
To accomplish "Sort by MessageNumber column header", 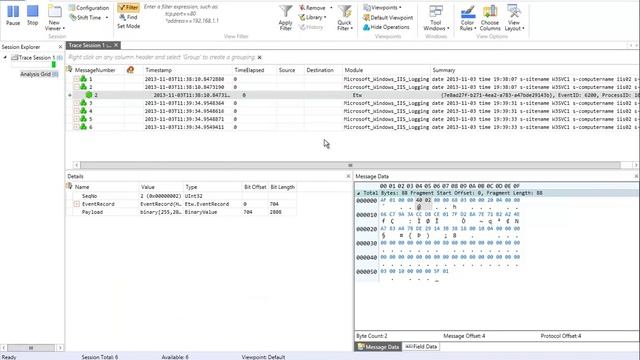I will point(95,70).
